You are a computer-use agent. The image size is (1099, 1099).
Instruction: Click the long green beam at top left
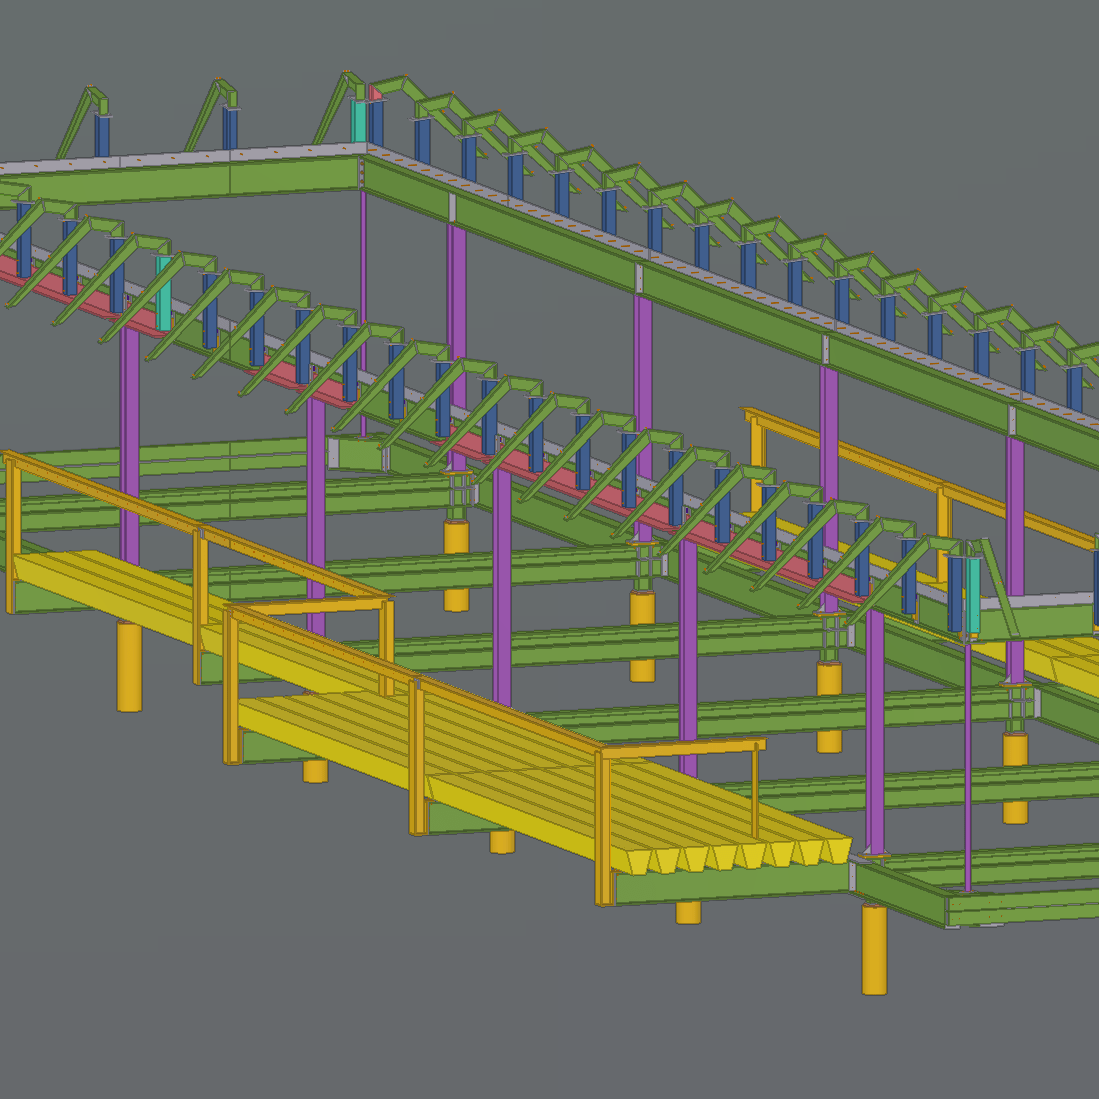(x=180, y=182)
